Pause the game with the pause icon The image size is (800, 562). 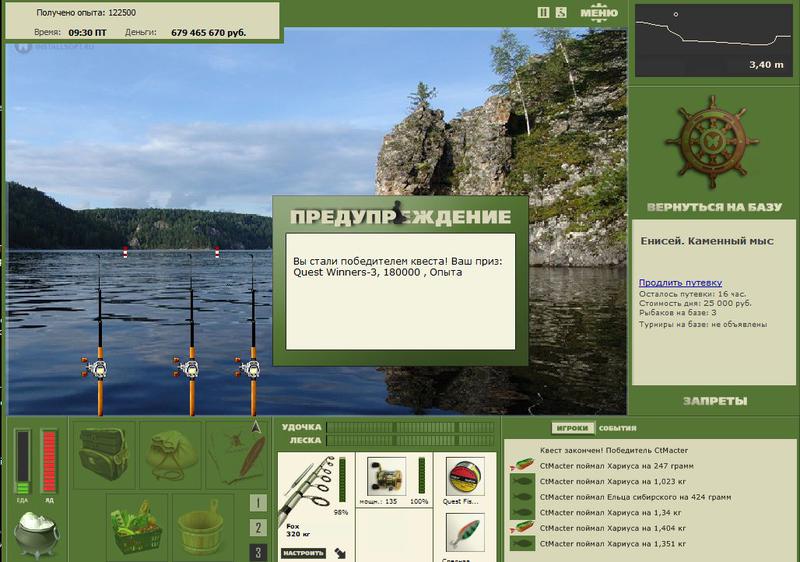(543, 12)
